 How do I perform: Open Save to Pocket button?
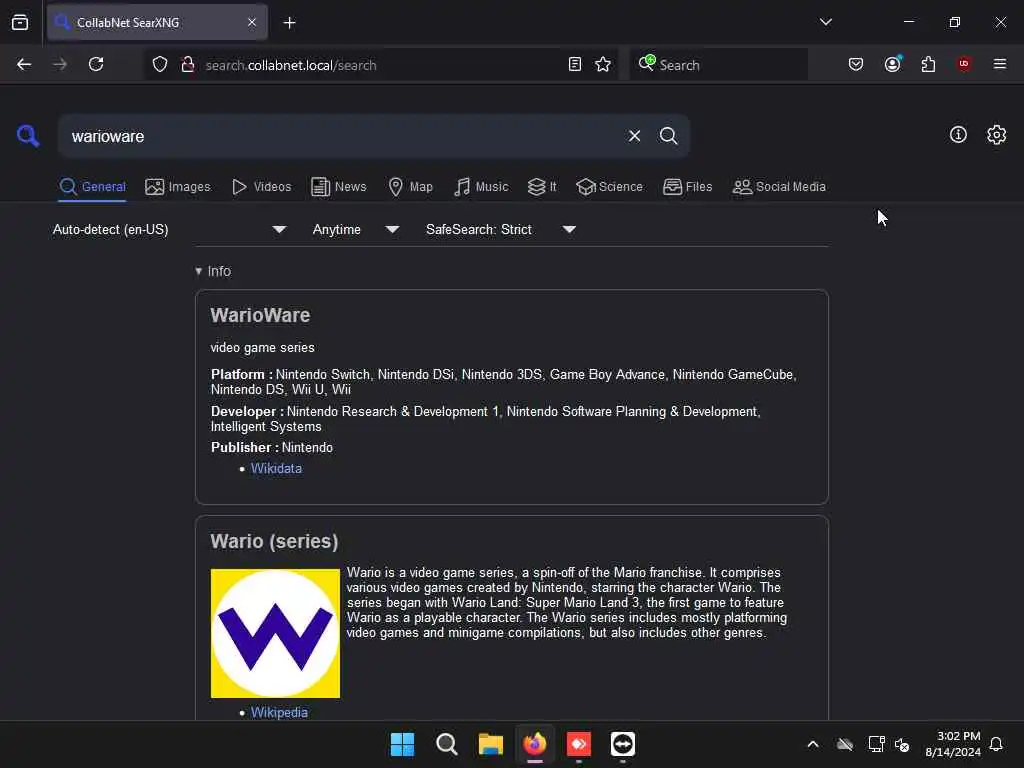tap(856, 64)
